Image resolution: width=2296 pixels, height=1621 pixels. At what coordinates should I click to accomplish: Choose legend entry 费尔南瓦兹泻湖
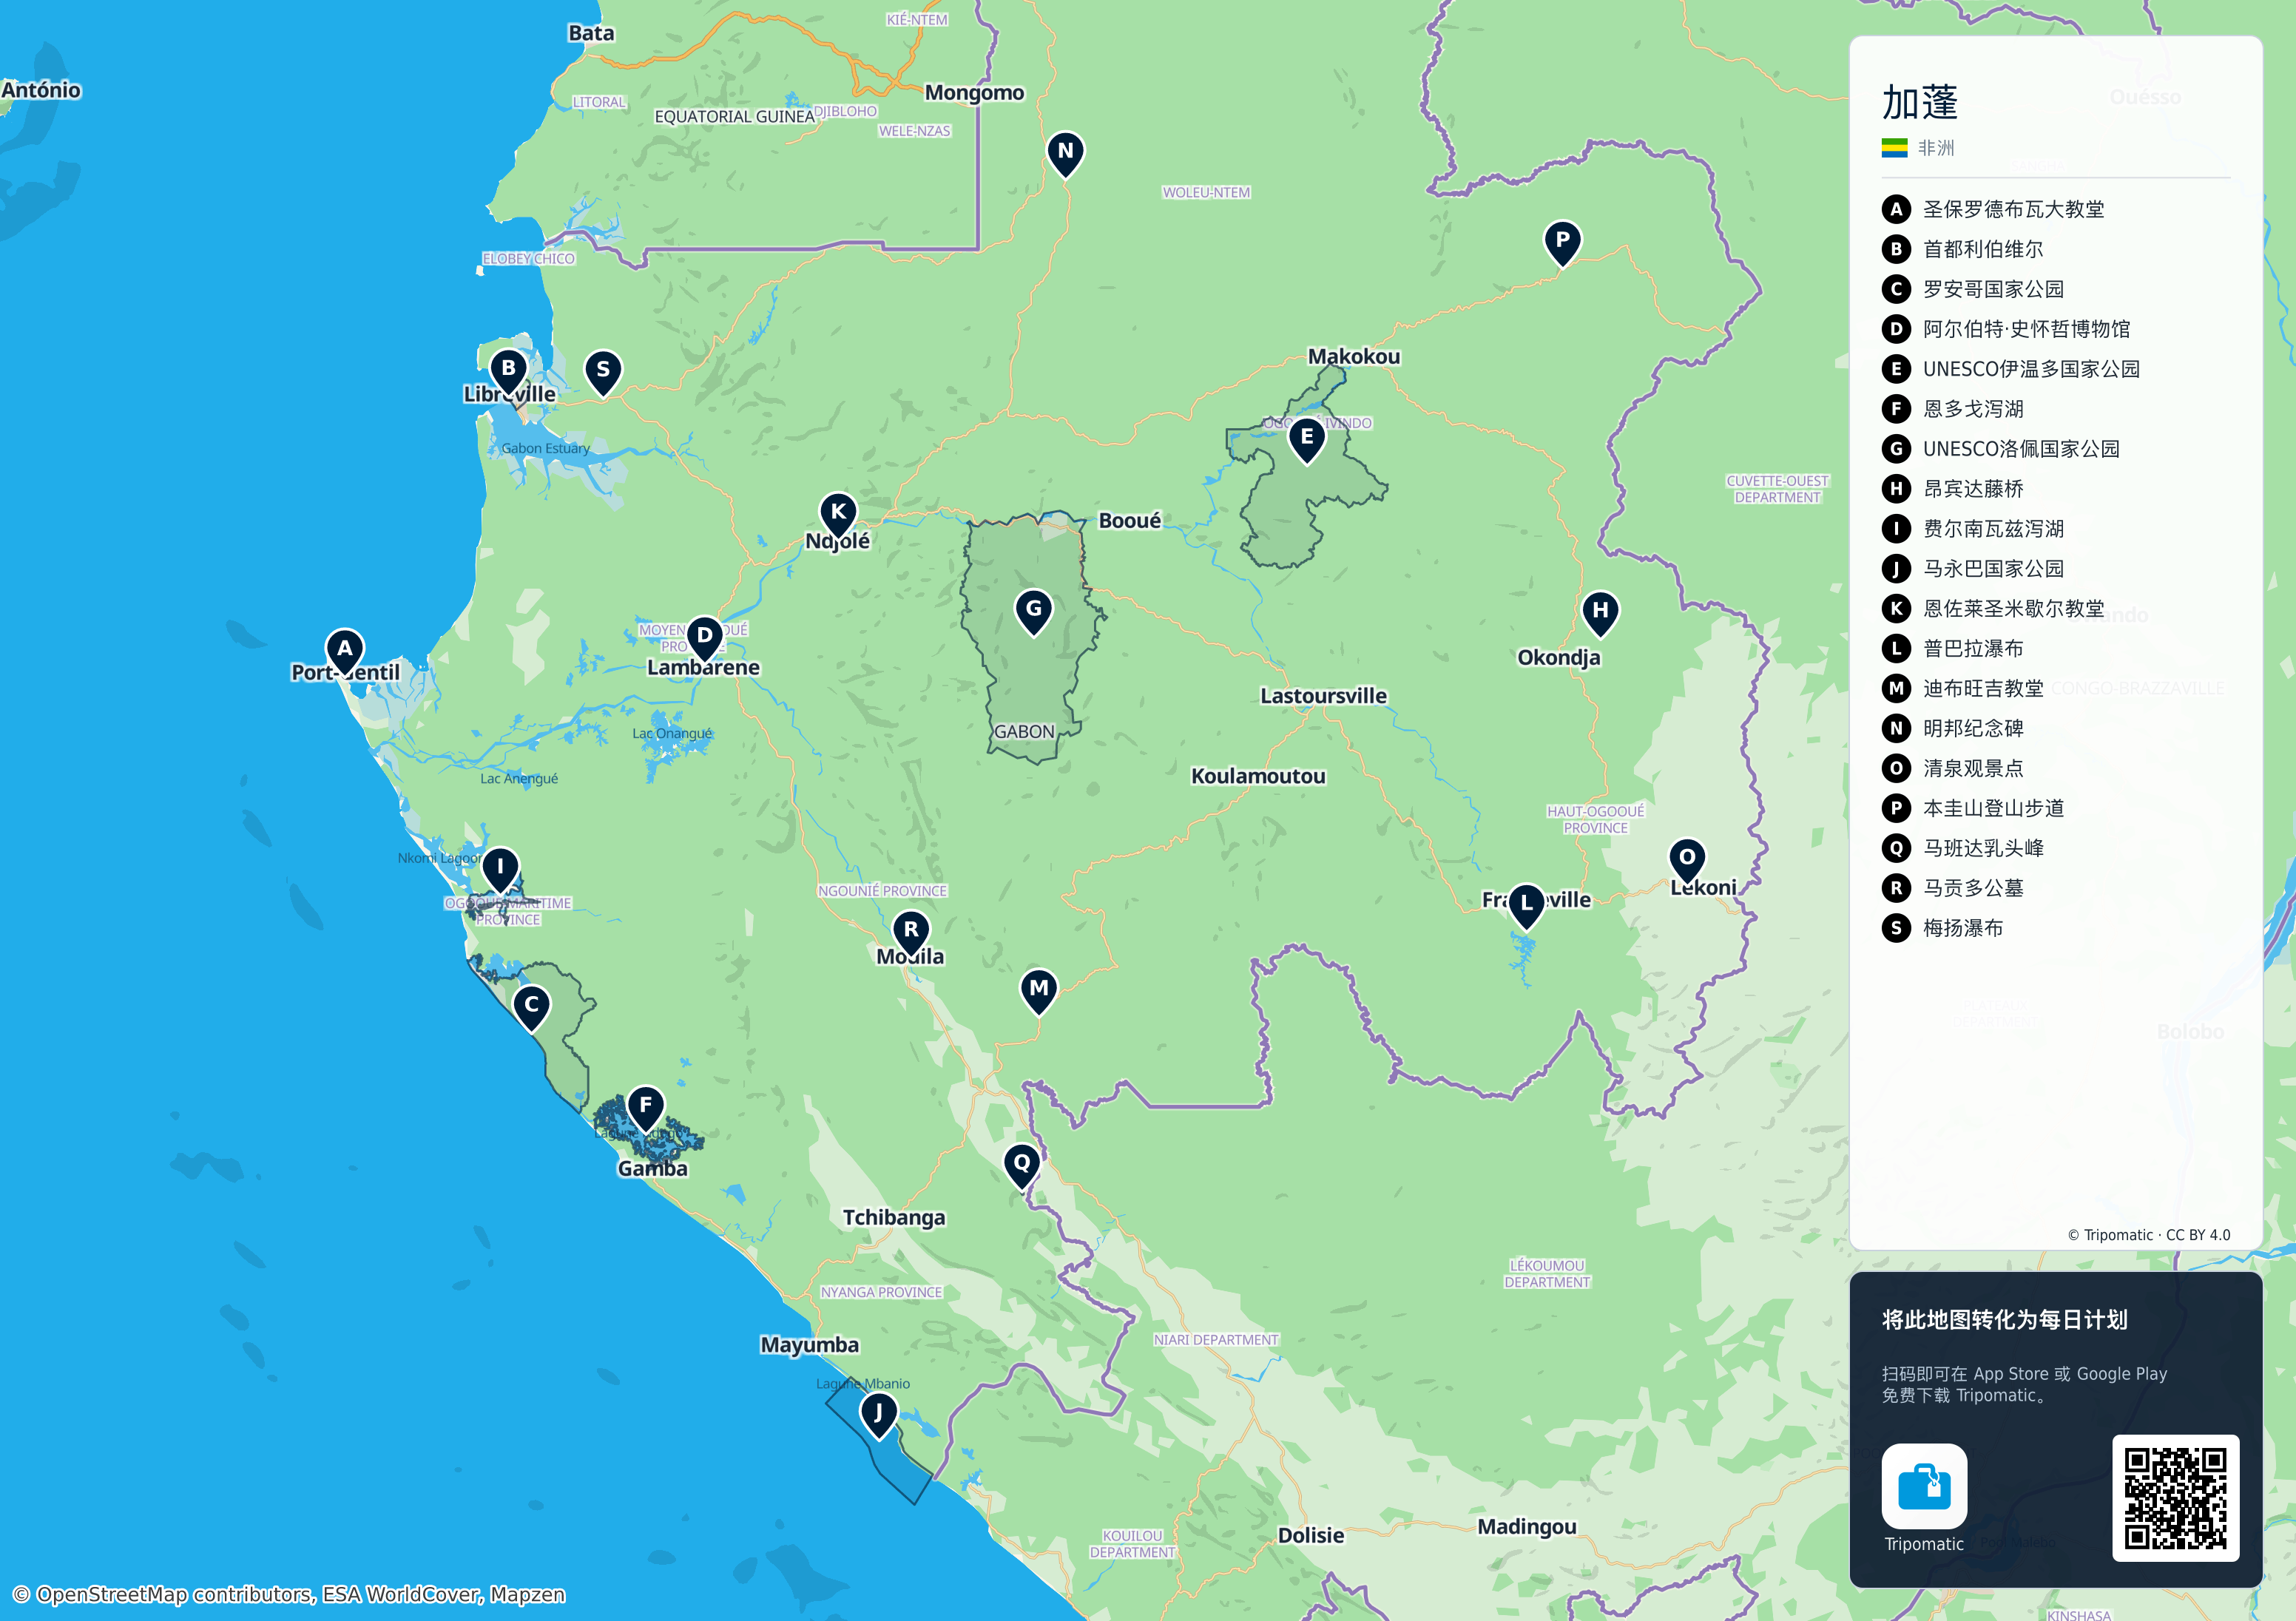click(1972, 529)
